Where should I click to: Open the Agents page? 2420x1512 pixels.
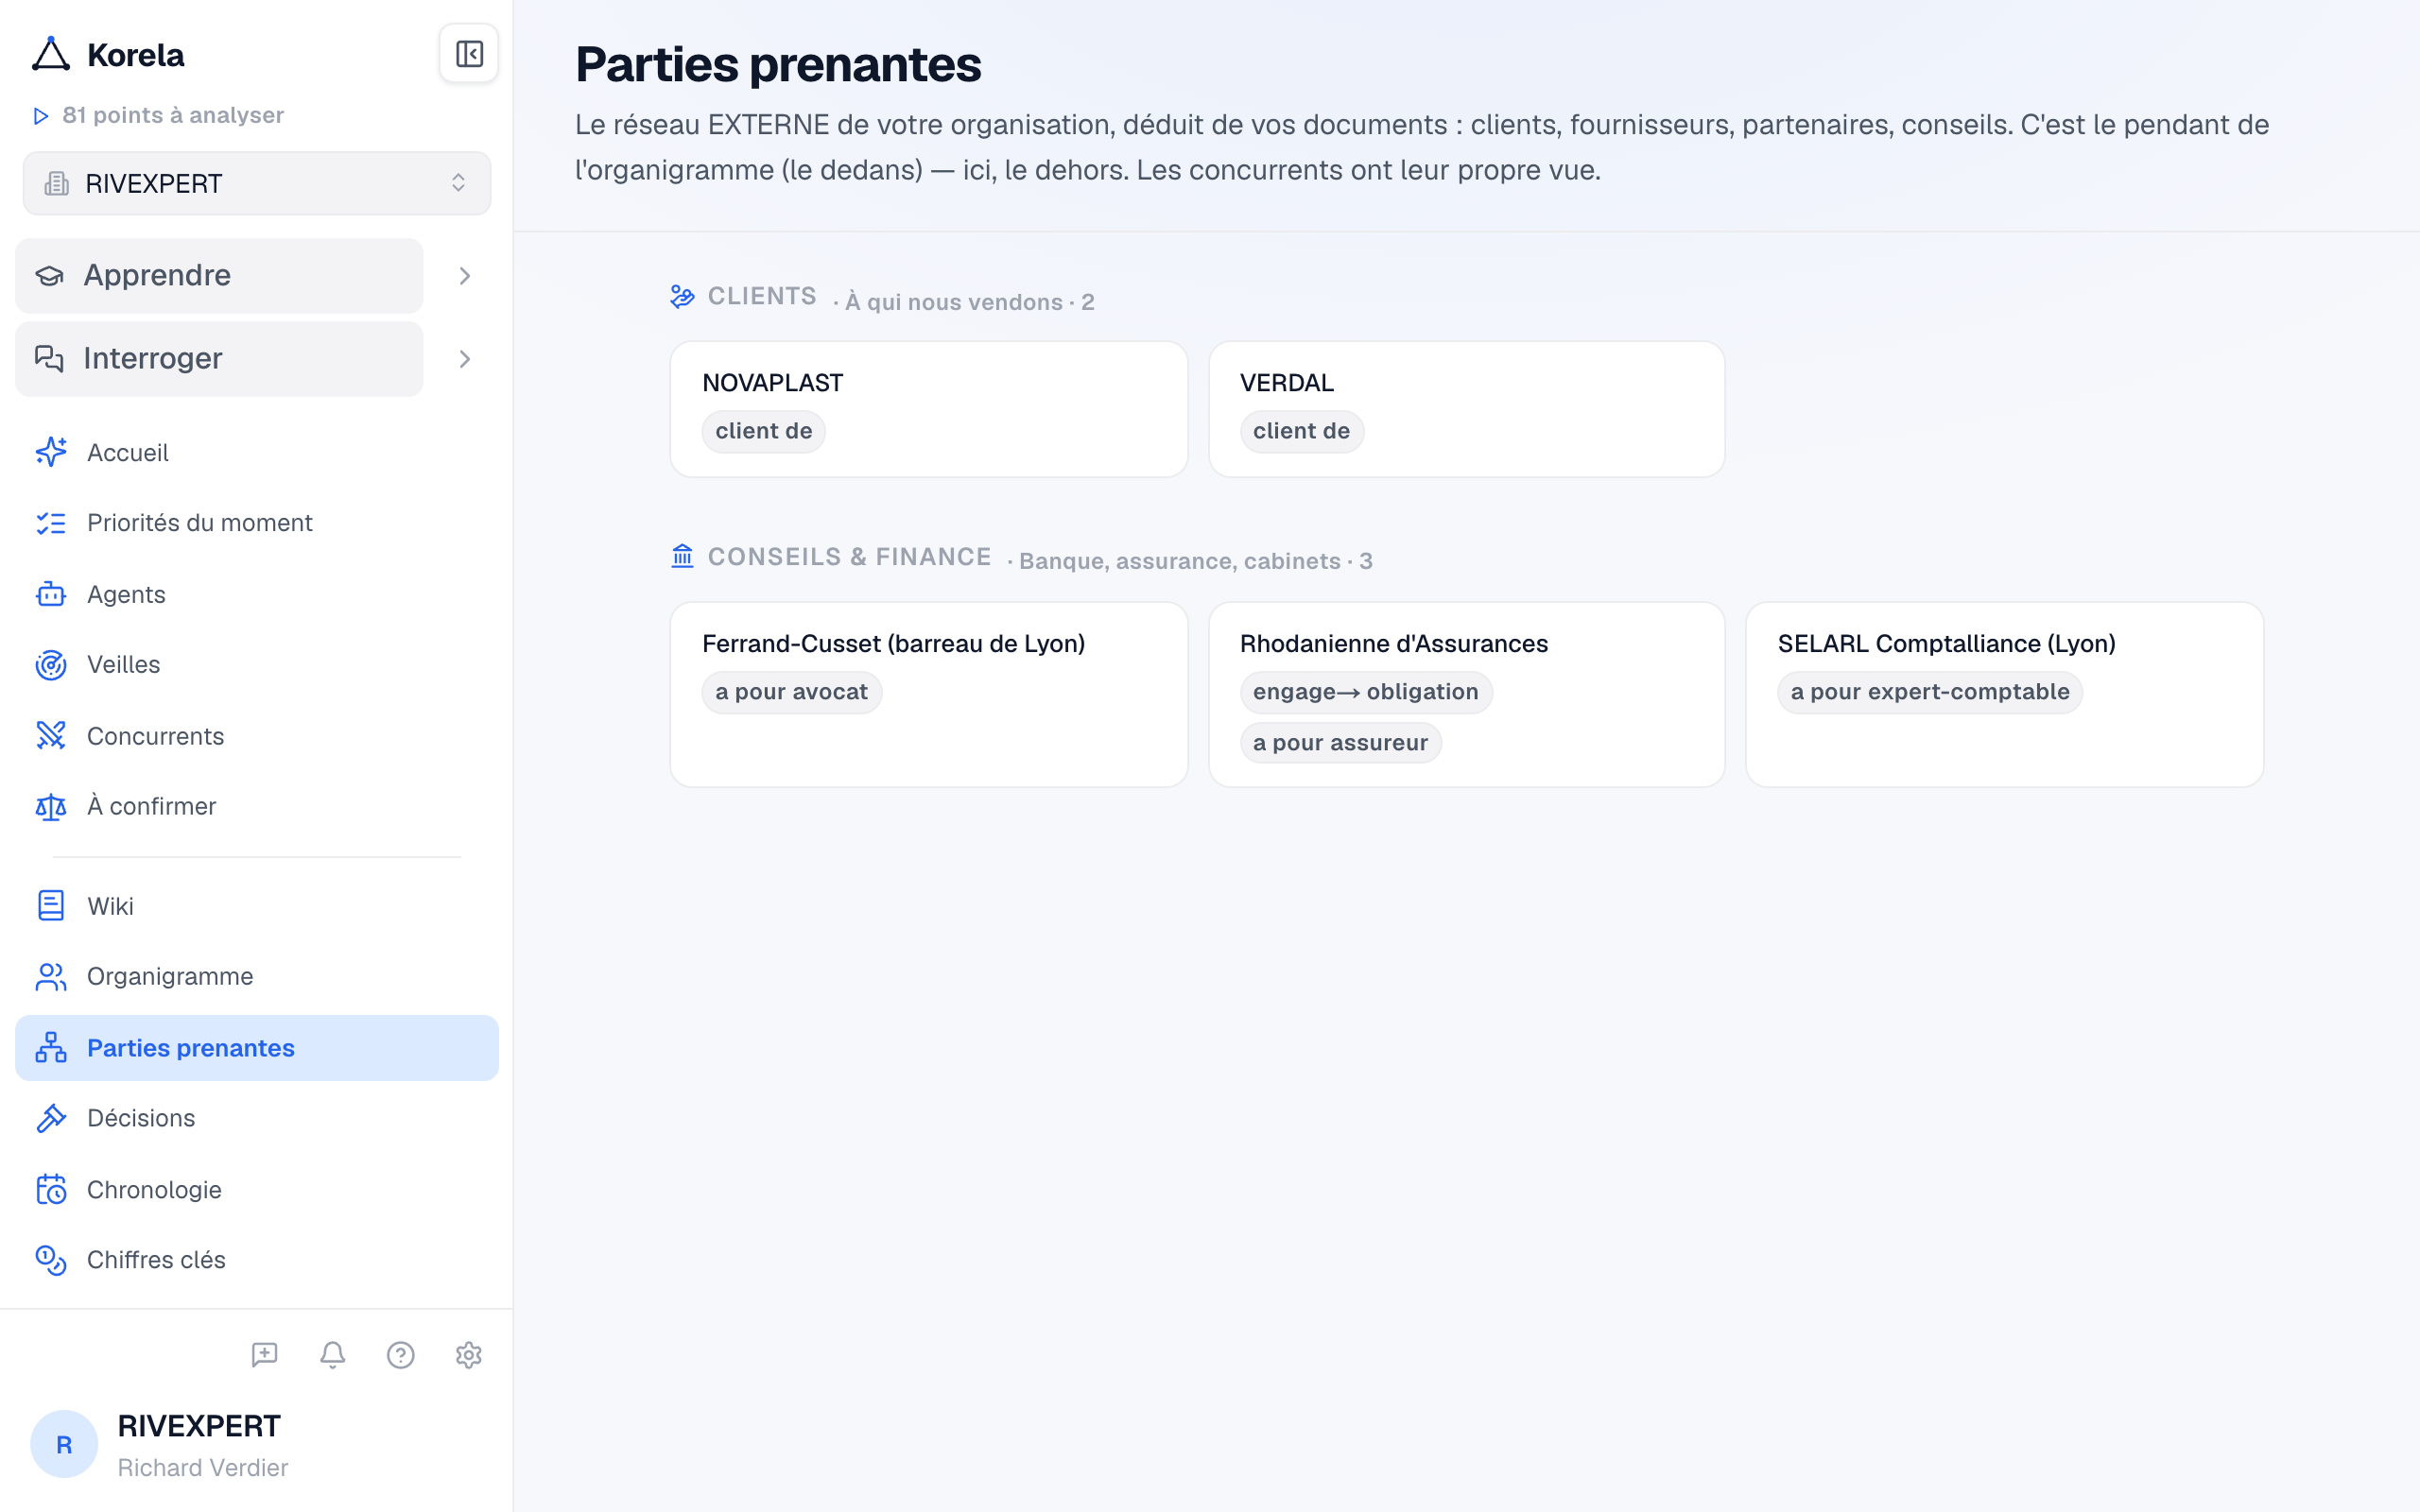click(257, 594)
